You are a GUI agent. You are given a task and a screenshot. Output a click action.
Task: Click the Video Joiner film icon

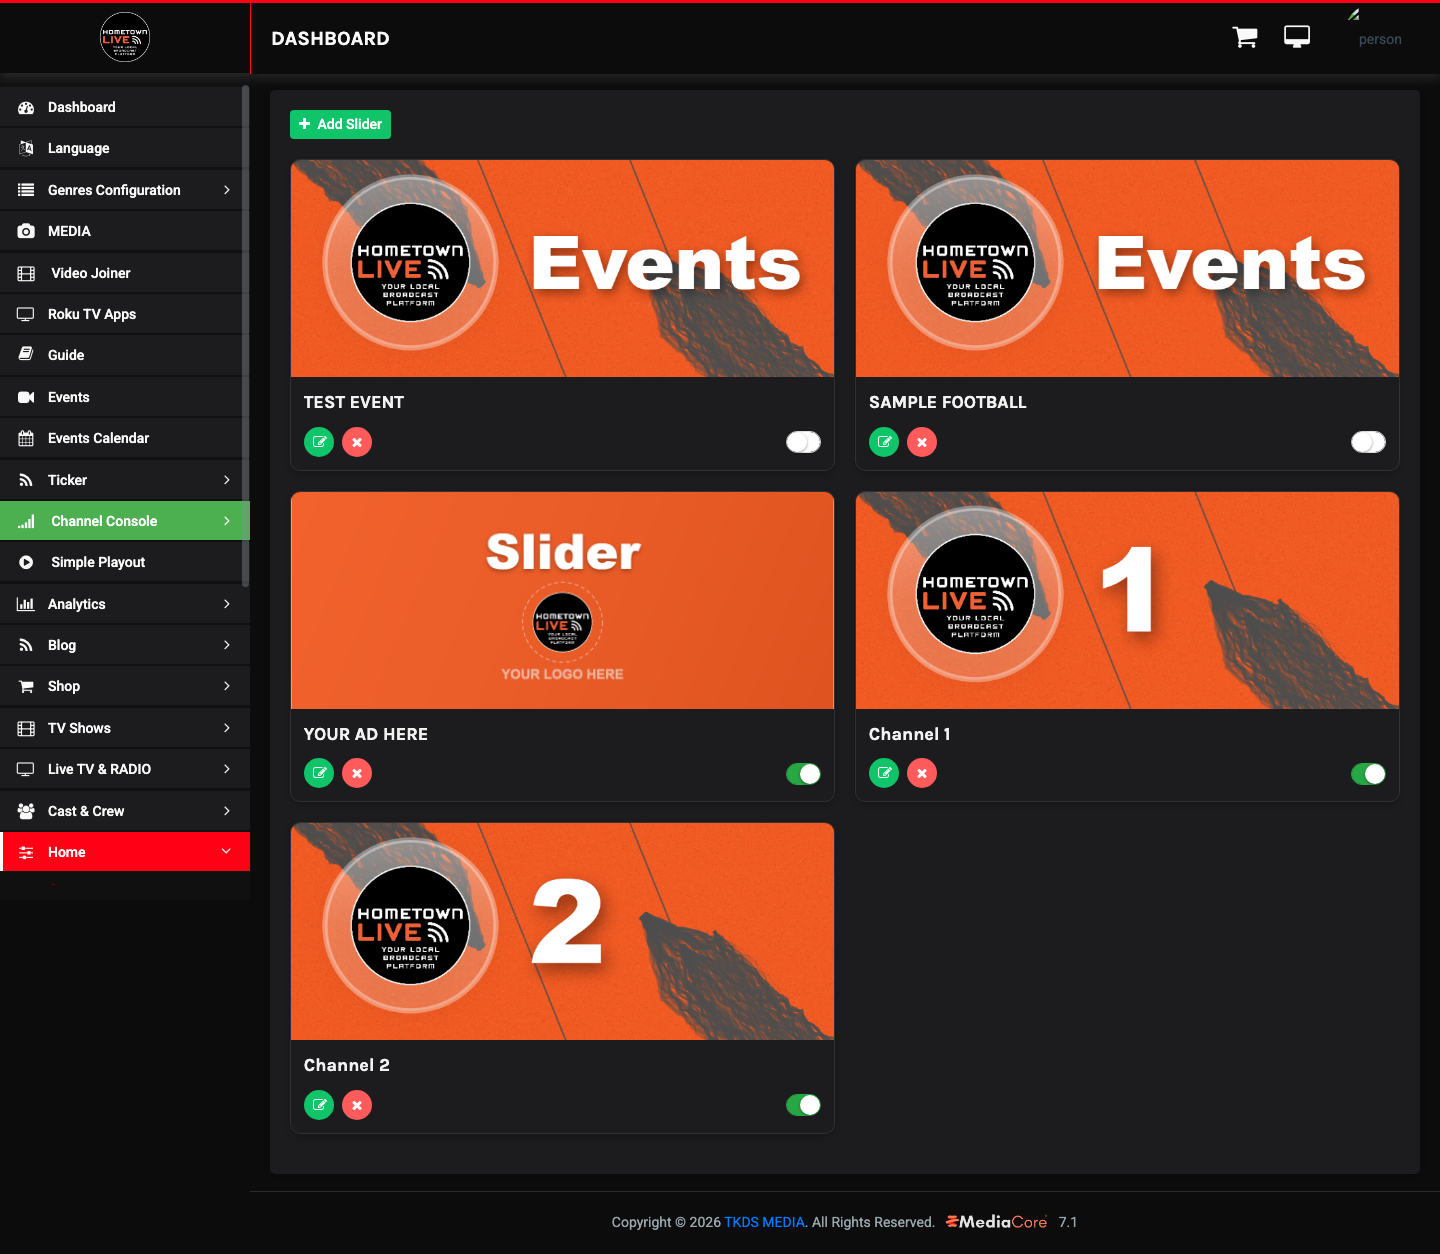coord(26,273)
